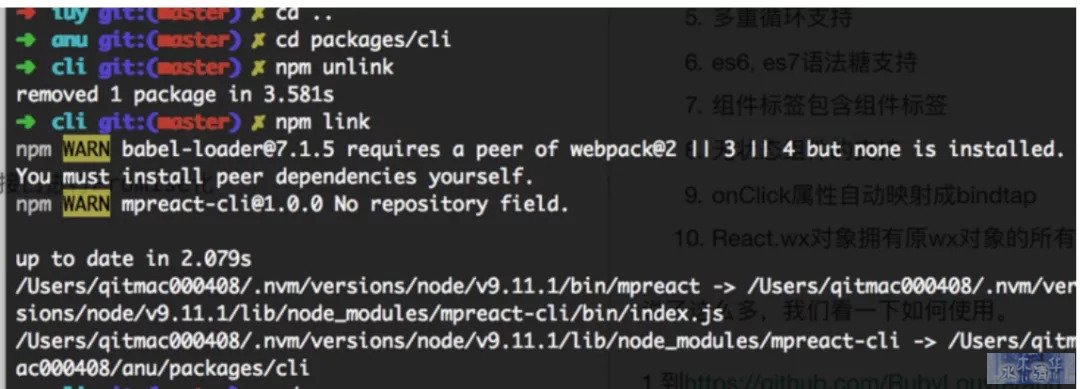1080x389 pixels.
Task: Select the 'npm unlink' command text
Action: [335, 67]
